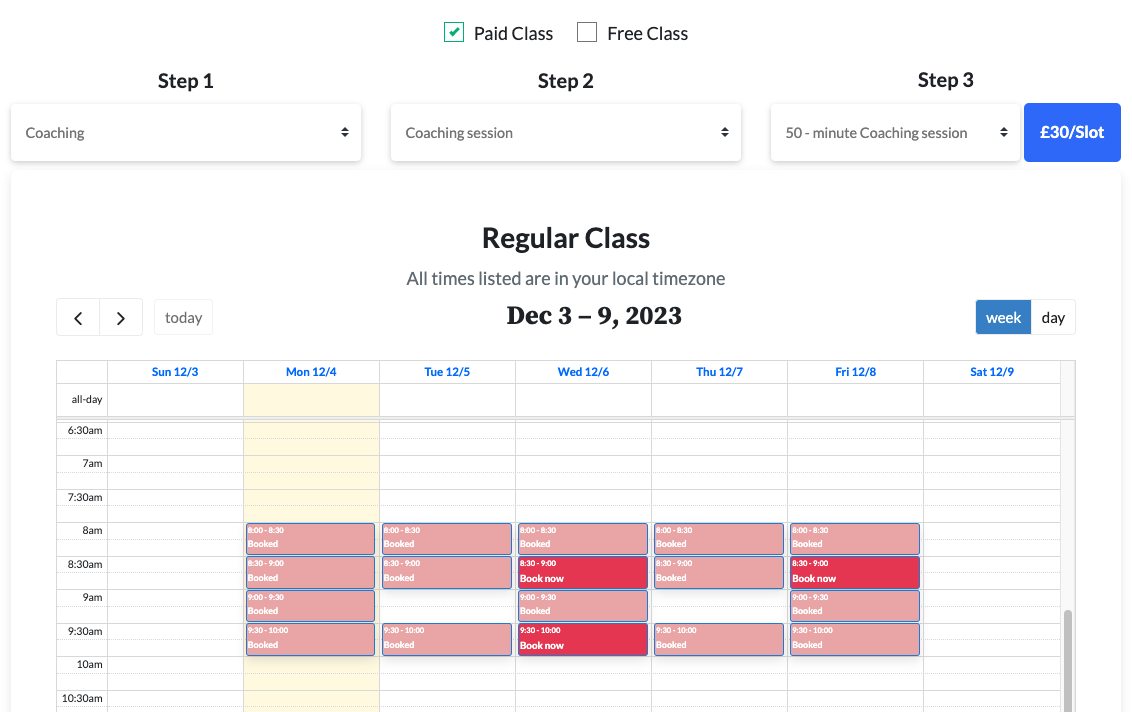This screenshot has width=1132, height=712.
Task: Enable the Paid Class checkbox
Action: (x=453, y=32)
